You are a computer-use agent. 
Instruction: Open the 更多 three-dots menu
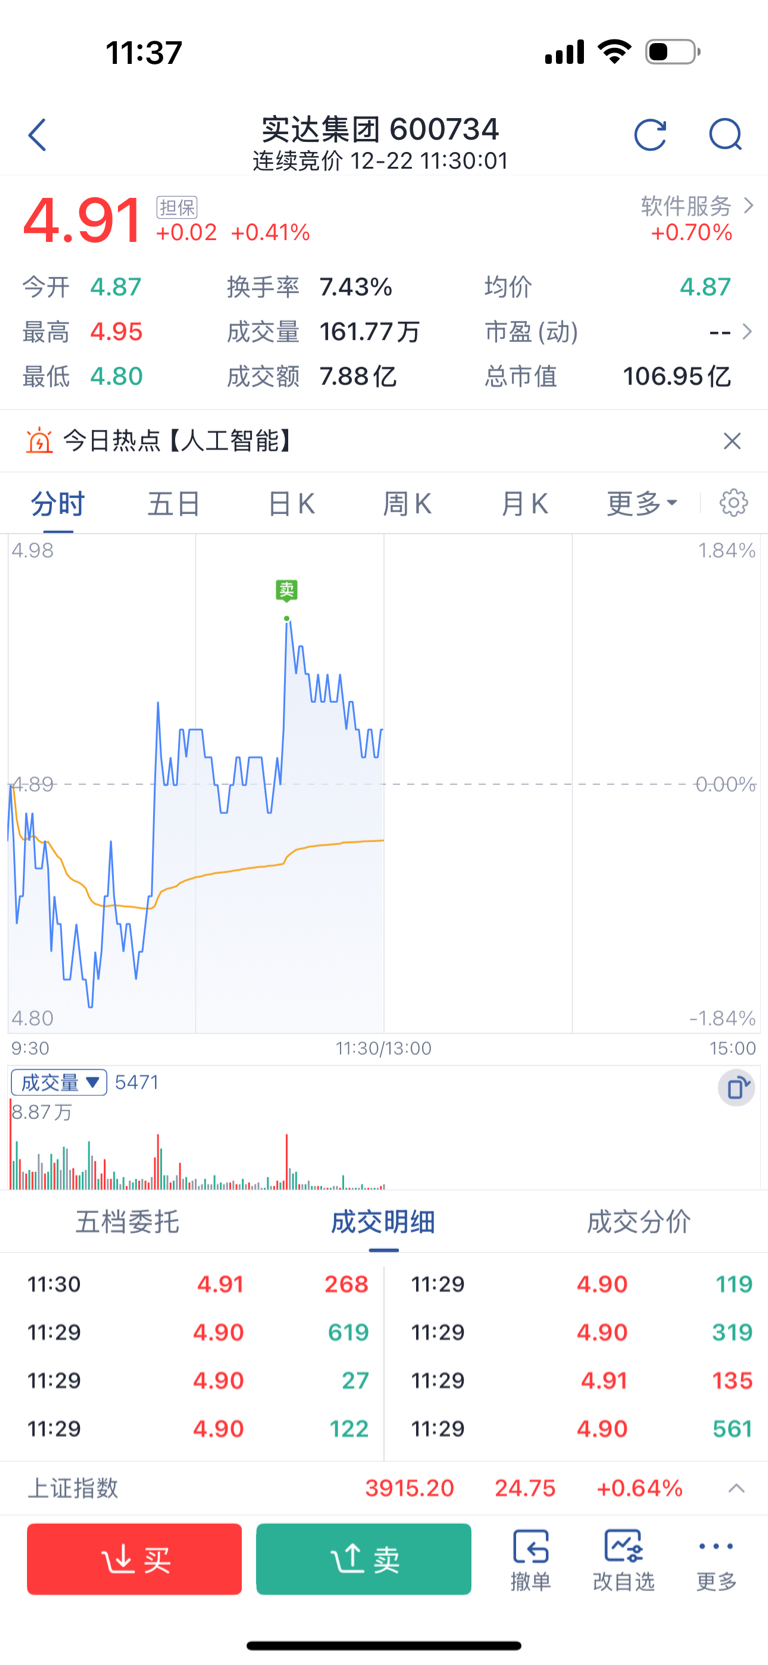(x=716, y=1558)
